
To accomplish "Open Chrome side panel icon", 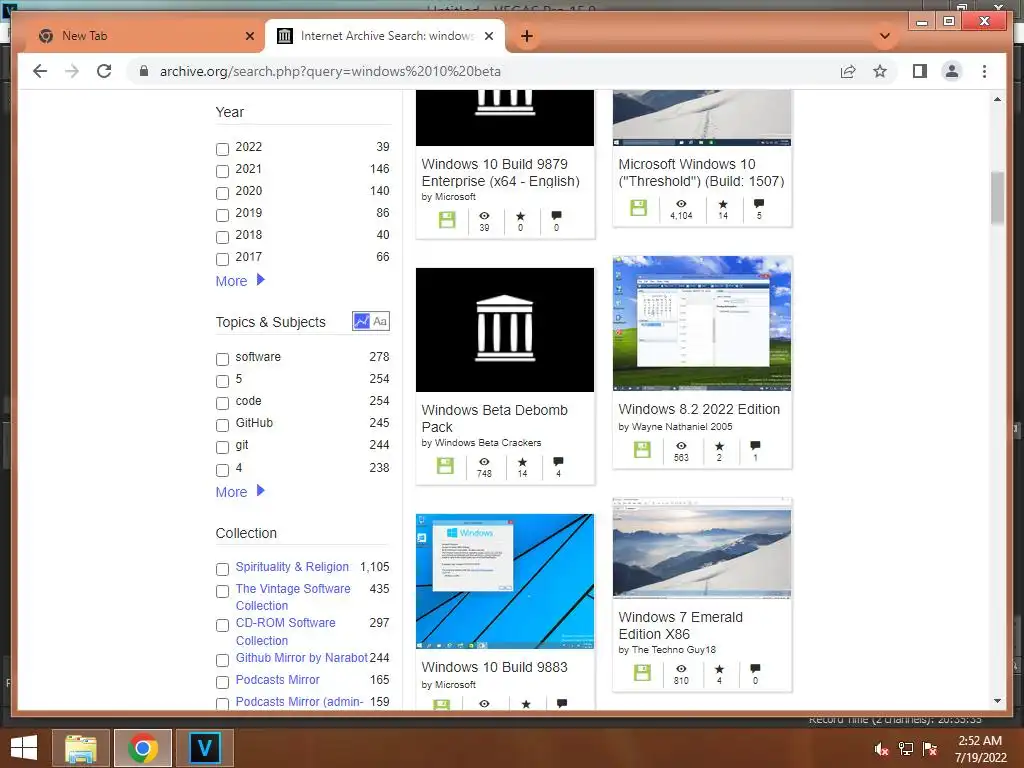I will 920,71.
